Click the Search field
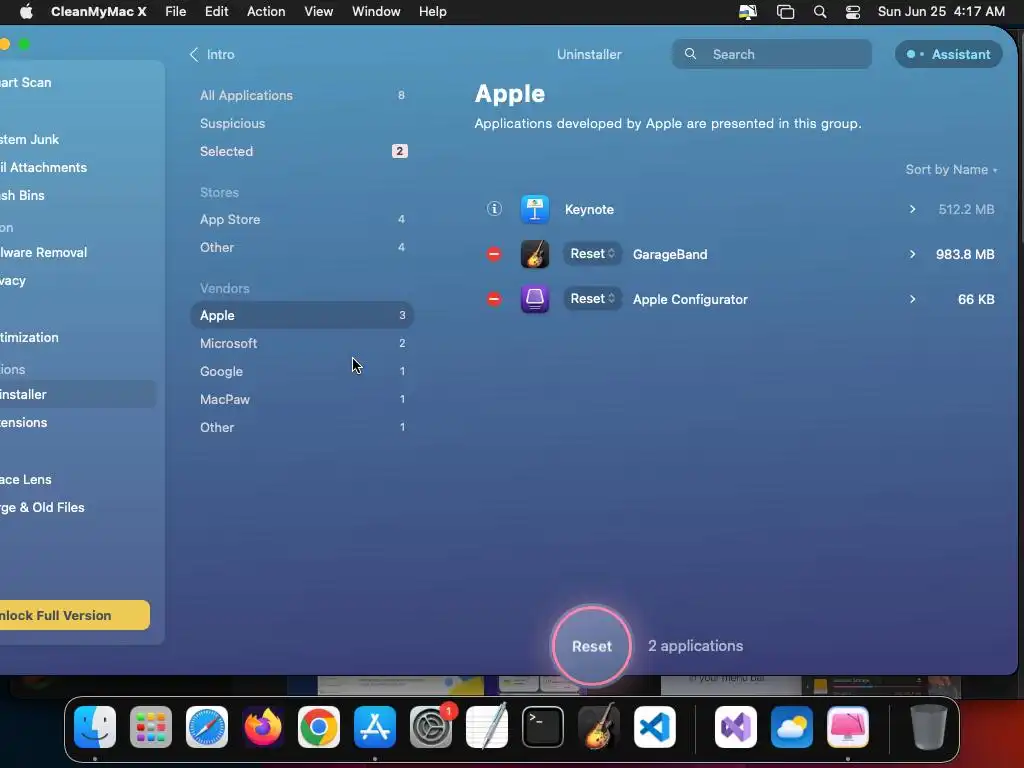This screenshot has height=768, width=1024. 771,54
